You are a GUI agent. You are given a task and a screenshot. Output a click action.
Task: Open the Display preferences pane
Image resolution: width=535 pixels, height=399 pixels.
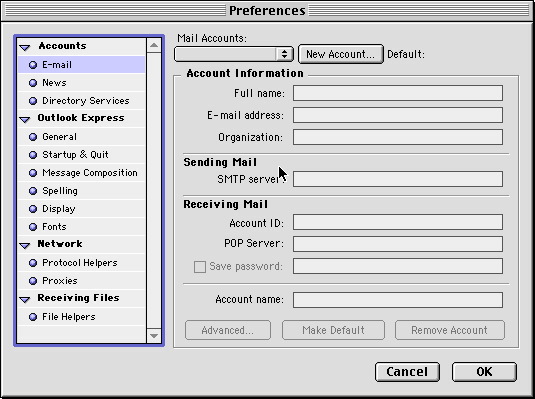tap(82, 209)
